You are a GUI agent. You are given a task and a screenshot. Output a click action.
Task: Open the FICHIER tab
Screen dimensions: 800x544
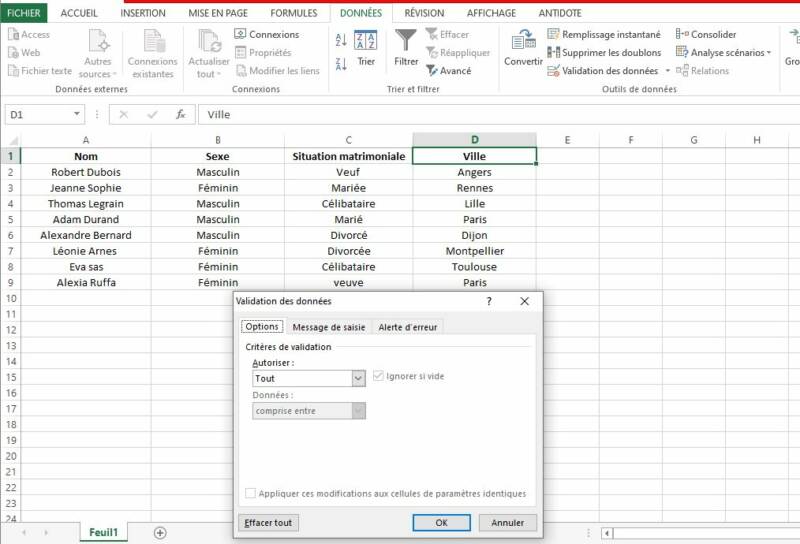[23, 13]
